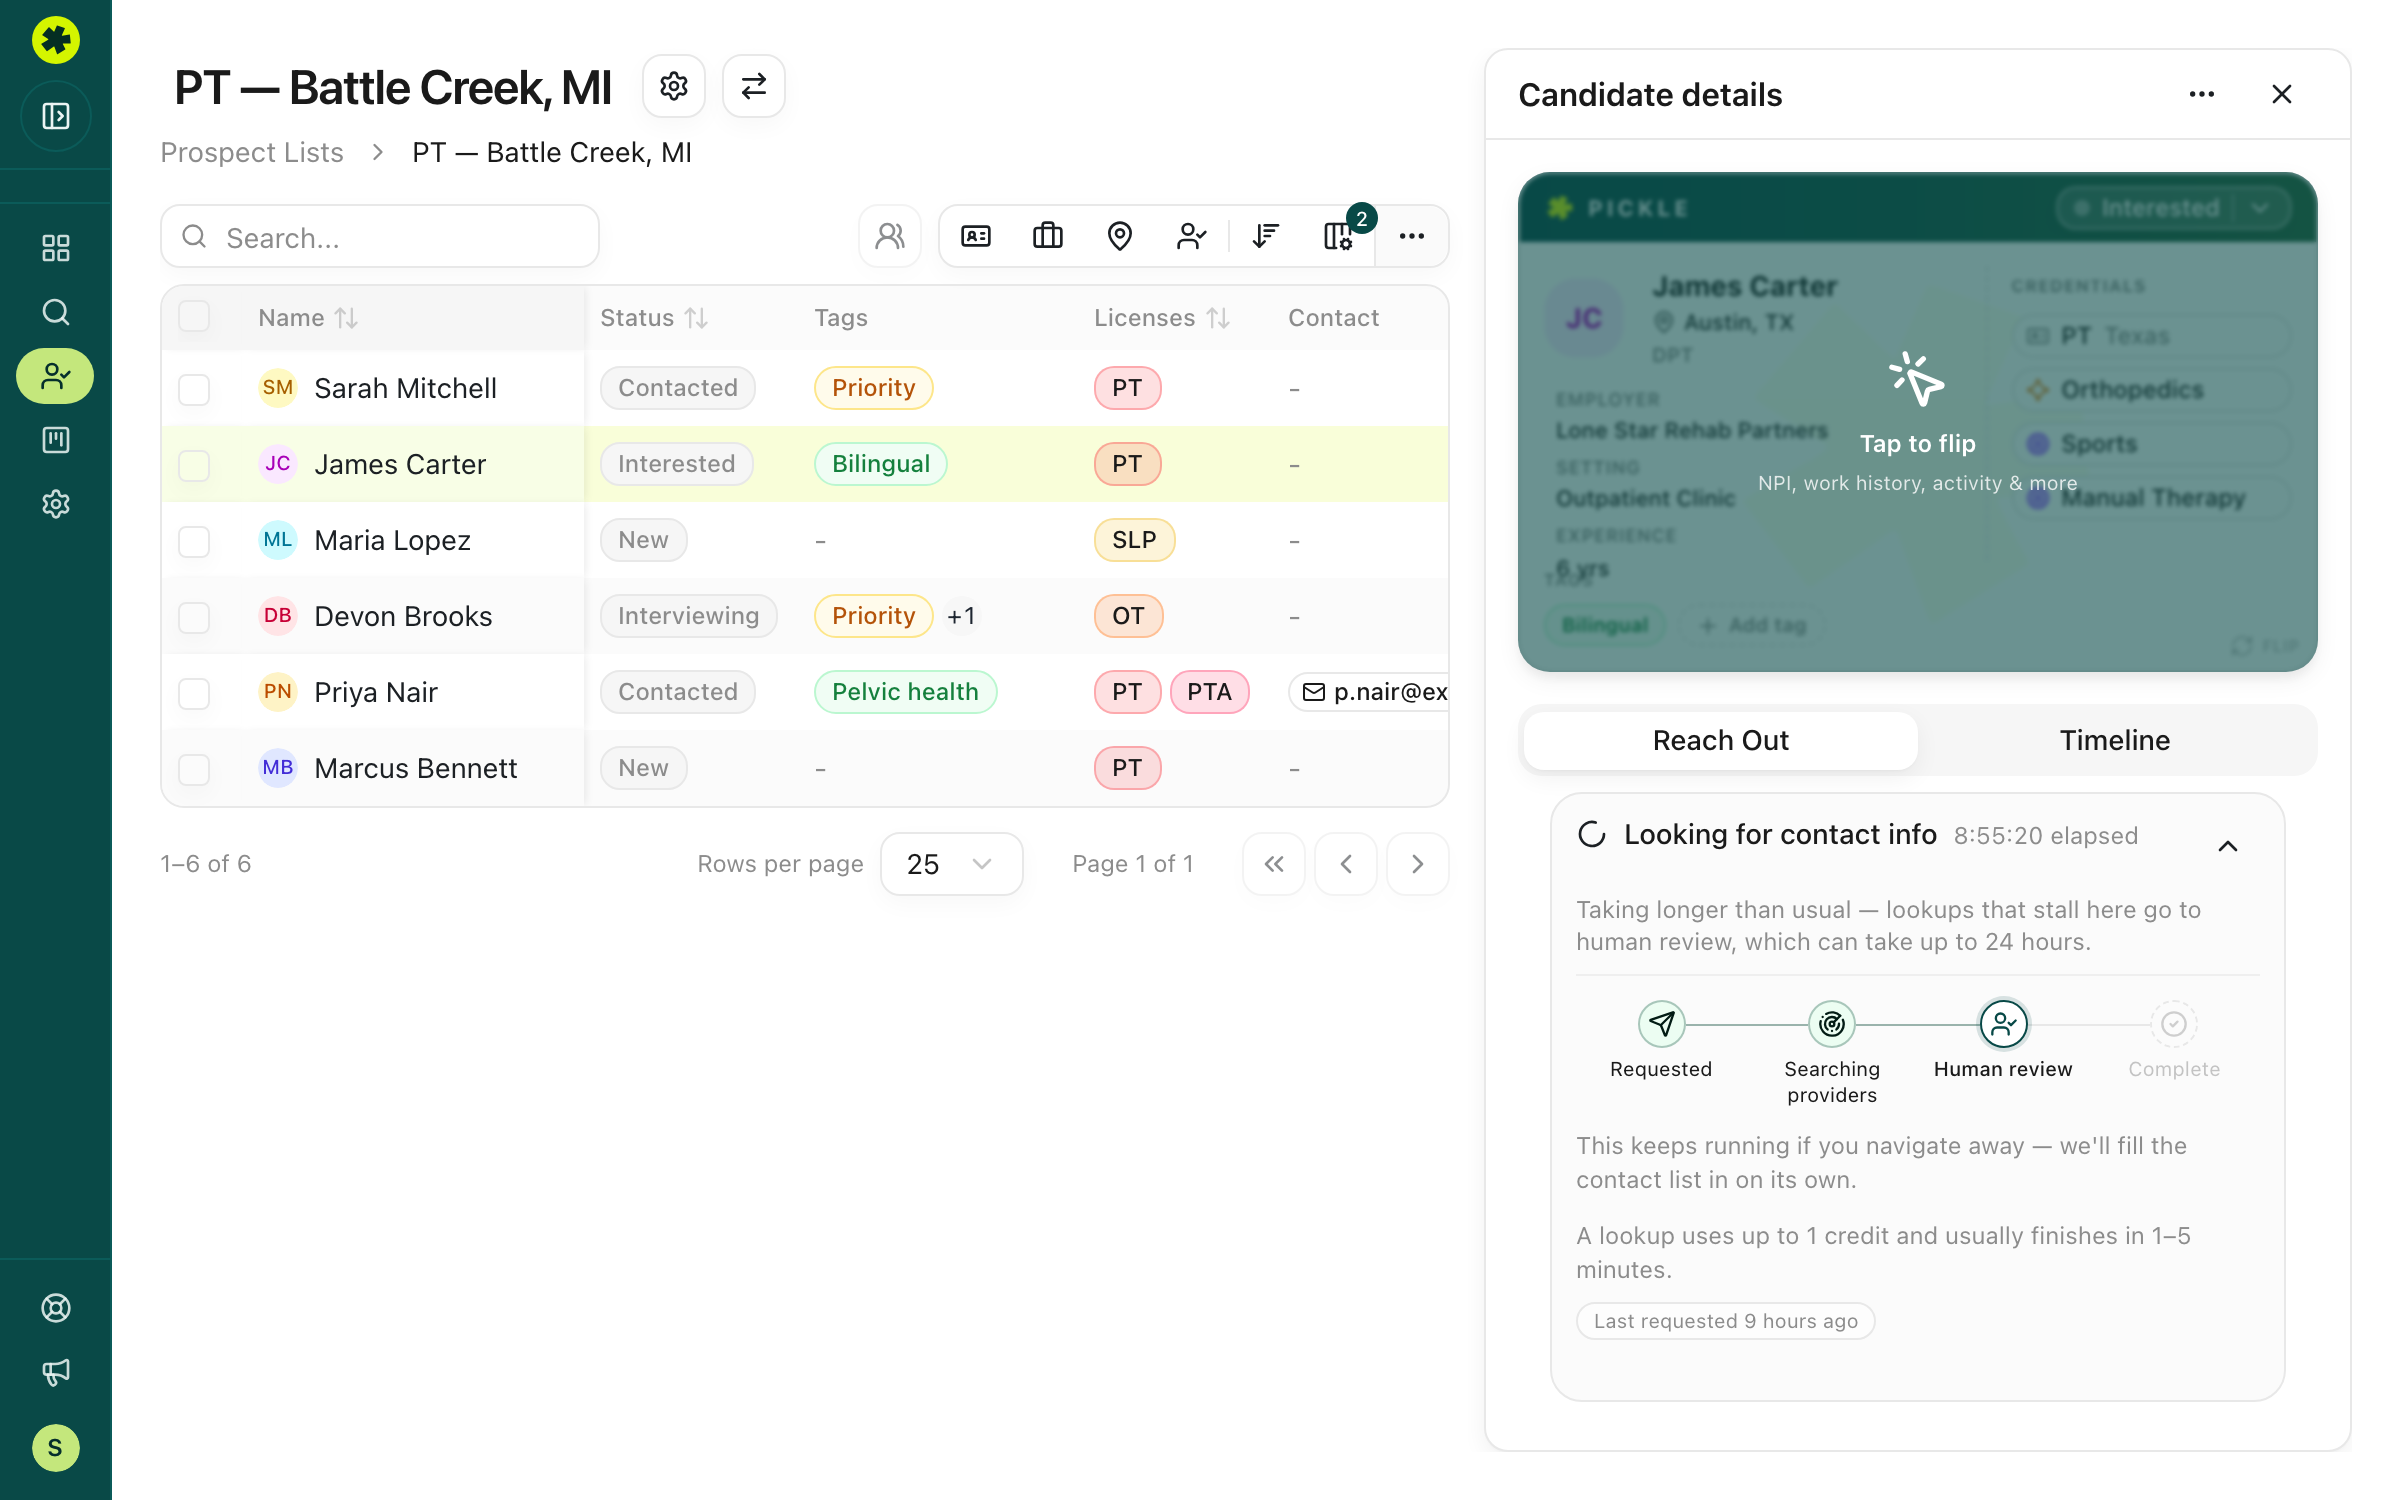Click the Requested step icon
The height and width of the screenshot is (1500, 2400).
click(x=1662, y=1024)
